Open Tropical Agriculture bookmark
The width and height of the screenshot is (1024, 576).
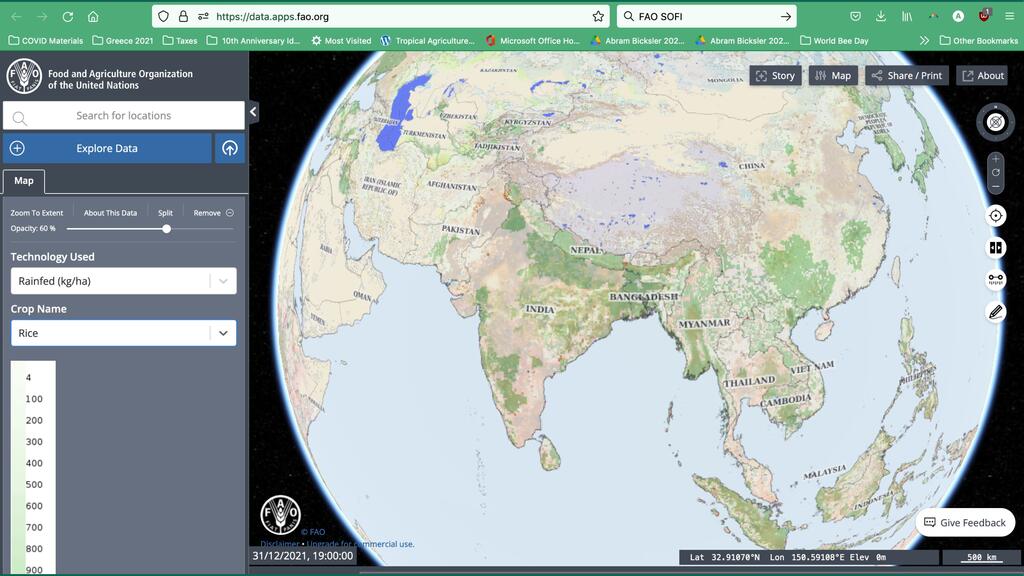click(x=428, y=40)
